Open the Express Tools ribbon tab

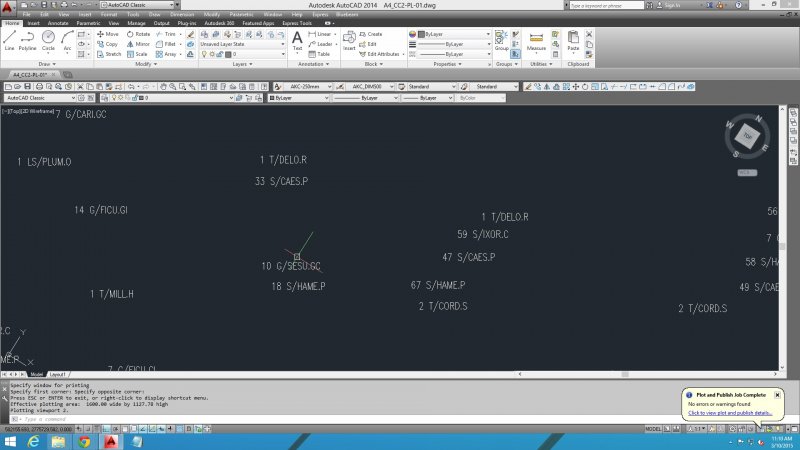[x=297, y=23]
